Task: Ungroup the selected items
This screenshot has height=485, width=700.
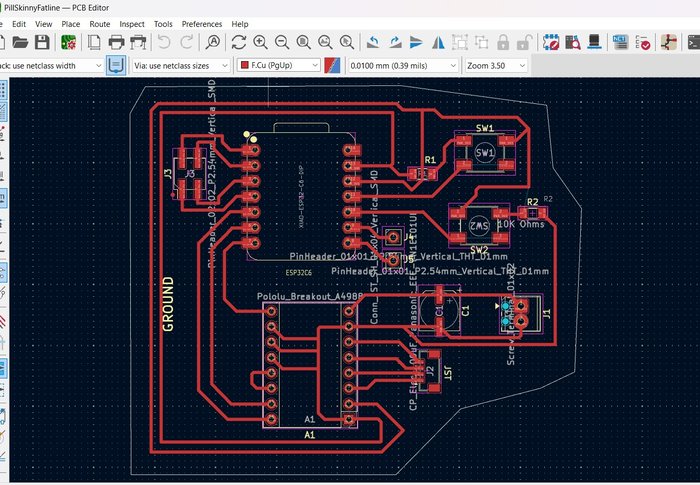Action: [x=481, y=42]
